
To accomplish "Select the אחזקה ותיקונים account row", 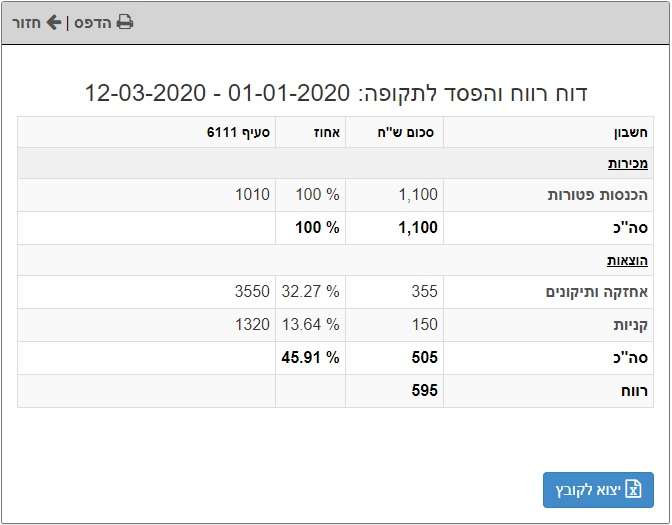I will (x=336, y=292).
